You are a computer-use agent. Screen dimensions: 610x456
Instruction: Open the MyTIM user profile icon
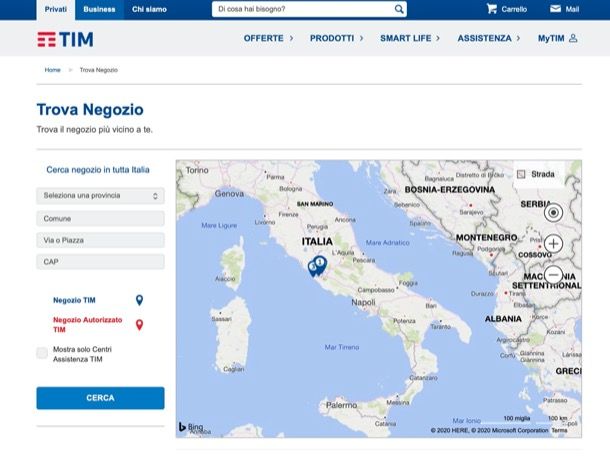point(573,38)
